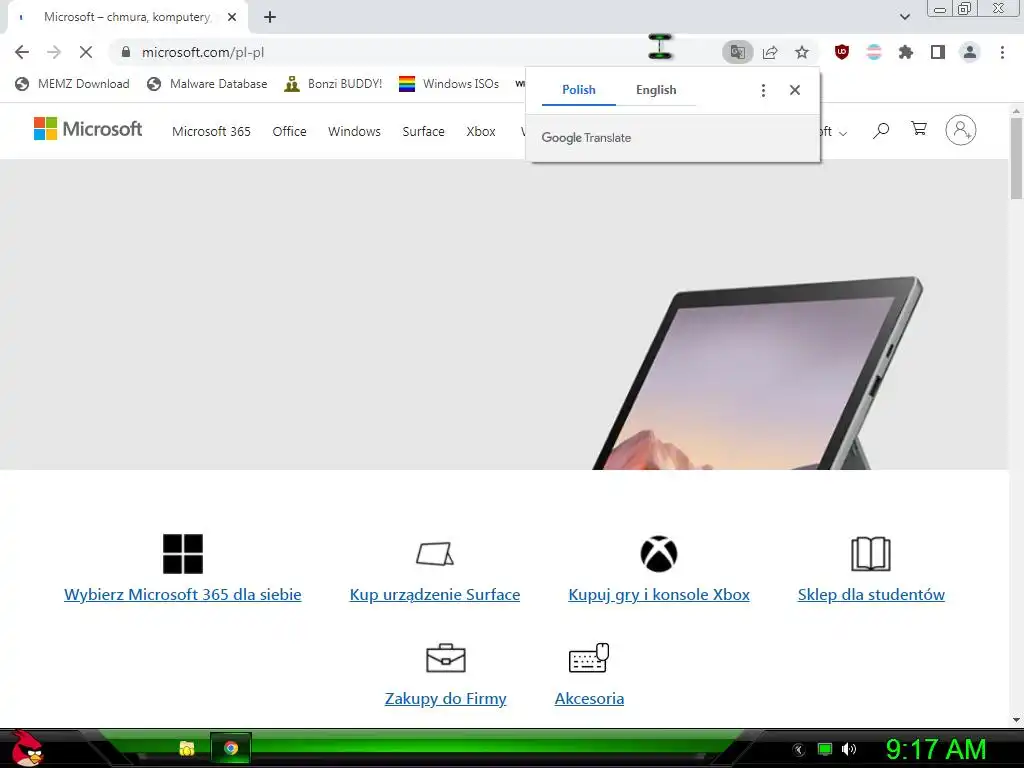The image size is (1024, 768).
Task: Open the 'Akcesoria' link
Action: pos(589,698)
